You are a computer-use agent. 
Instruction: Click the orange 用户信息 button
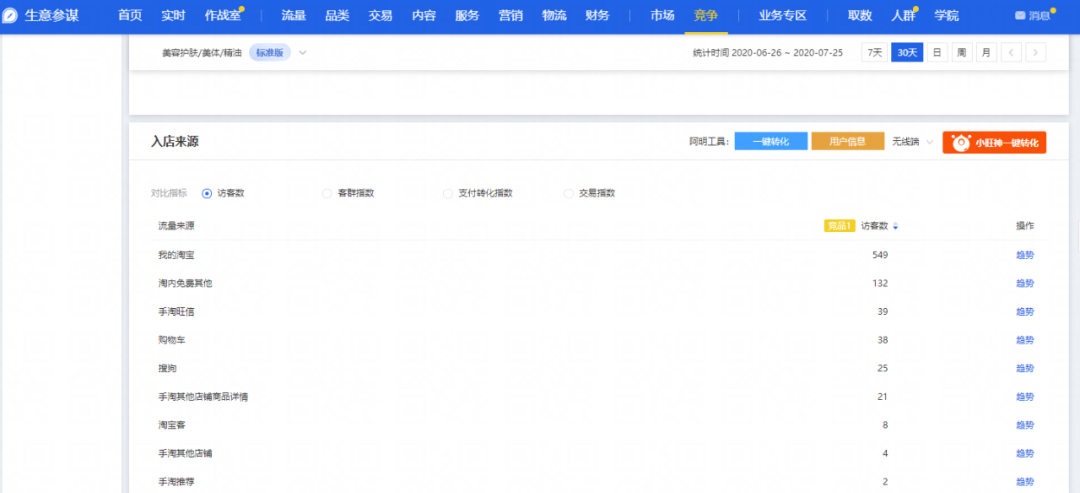tap(848, 141)
